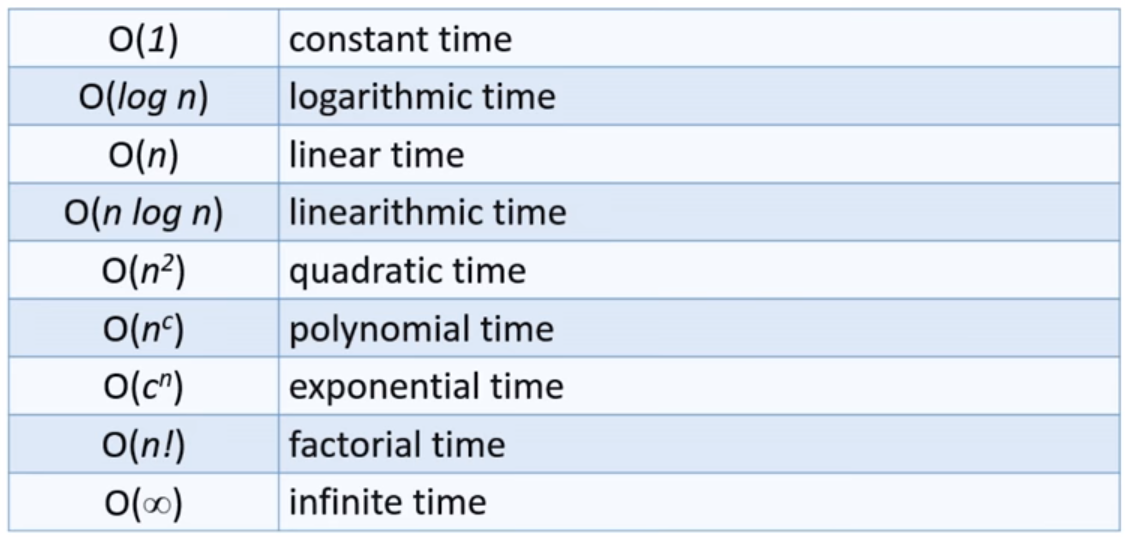Click the O(n) notation cell
Screen dimensions: 1125x537
tap(143, 155)
